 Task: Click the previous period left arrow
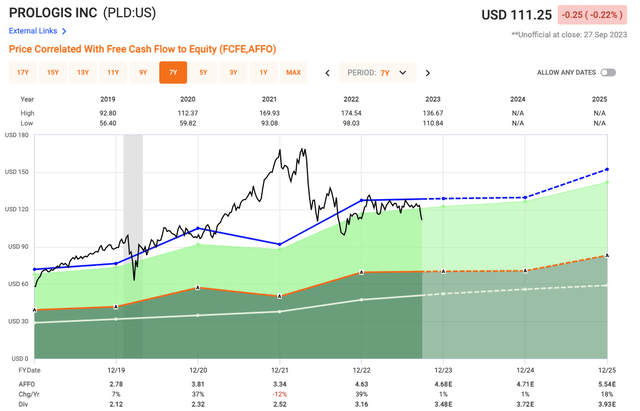pyautogui.click(x=328, y=73)
